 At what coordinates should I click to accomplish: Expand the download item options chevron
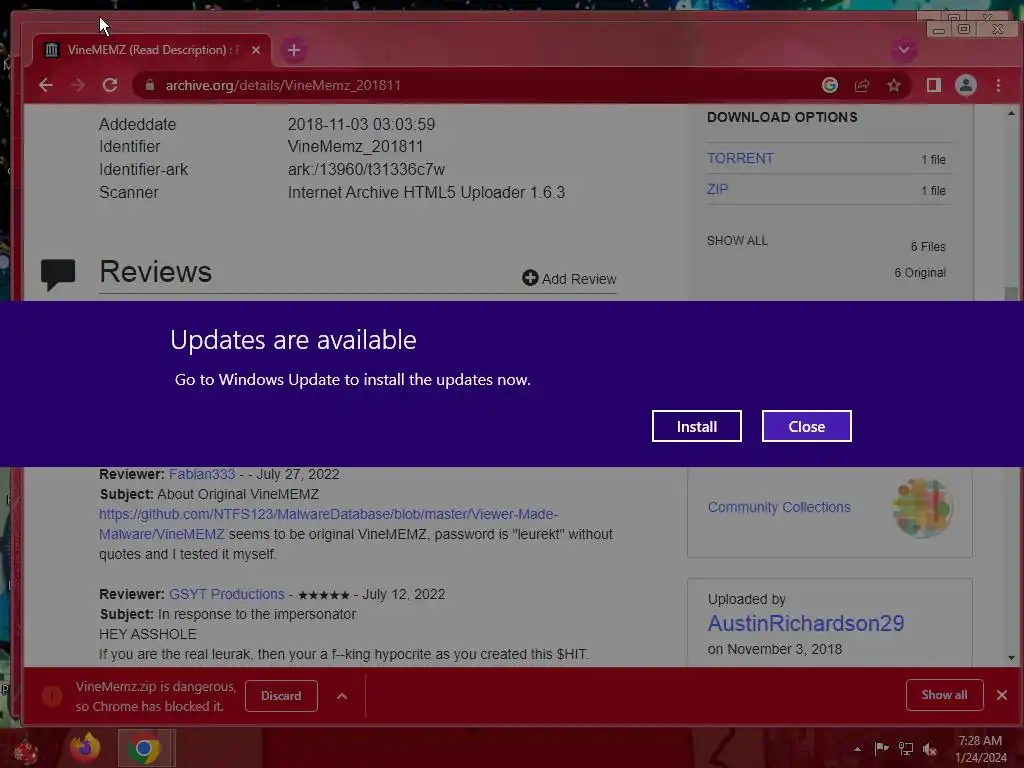(342, 696)
